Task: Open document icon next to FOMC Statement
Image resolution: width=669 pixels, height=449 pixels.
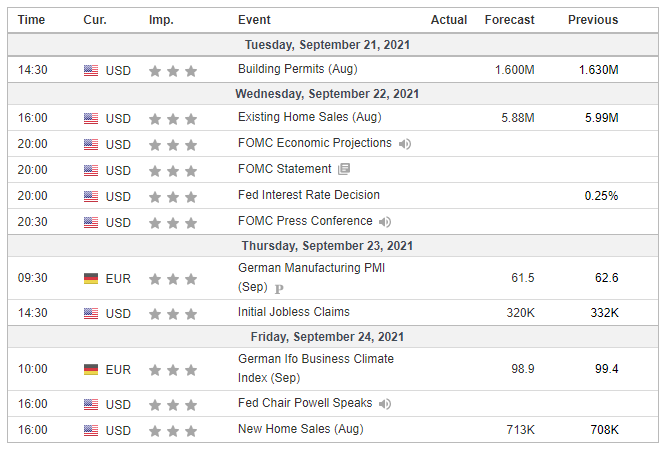Action: coord(344,169)
